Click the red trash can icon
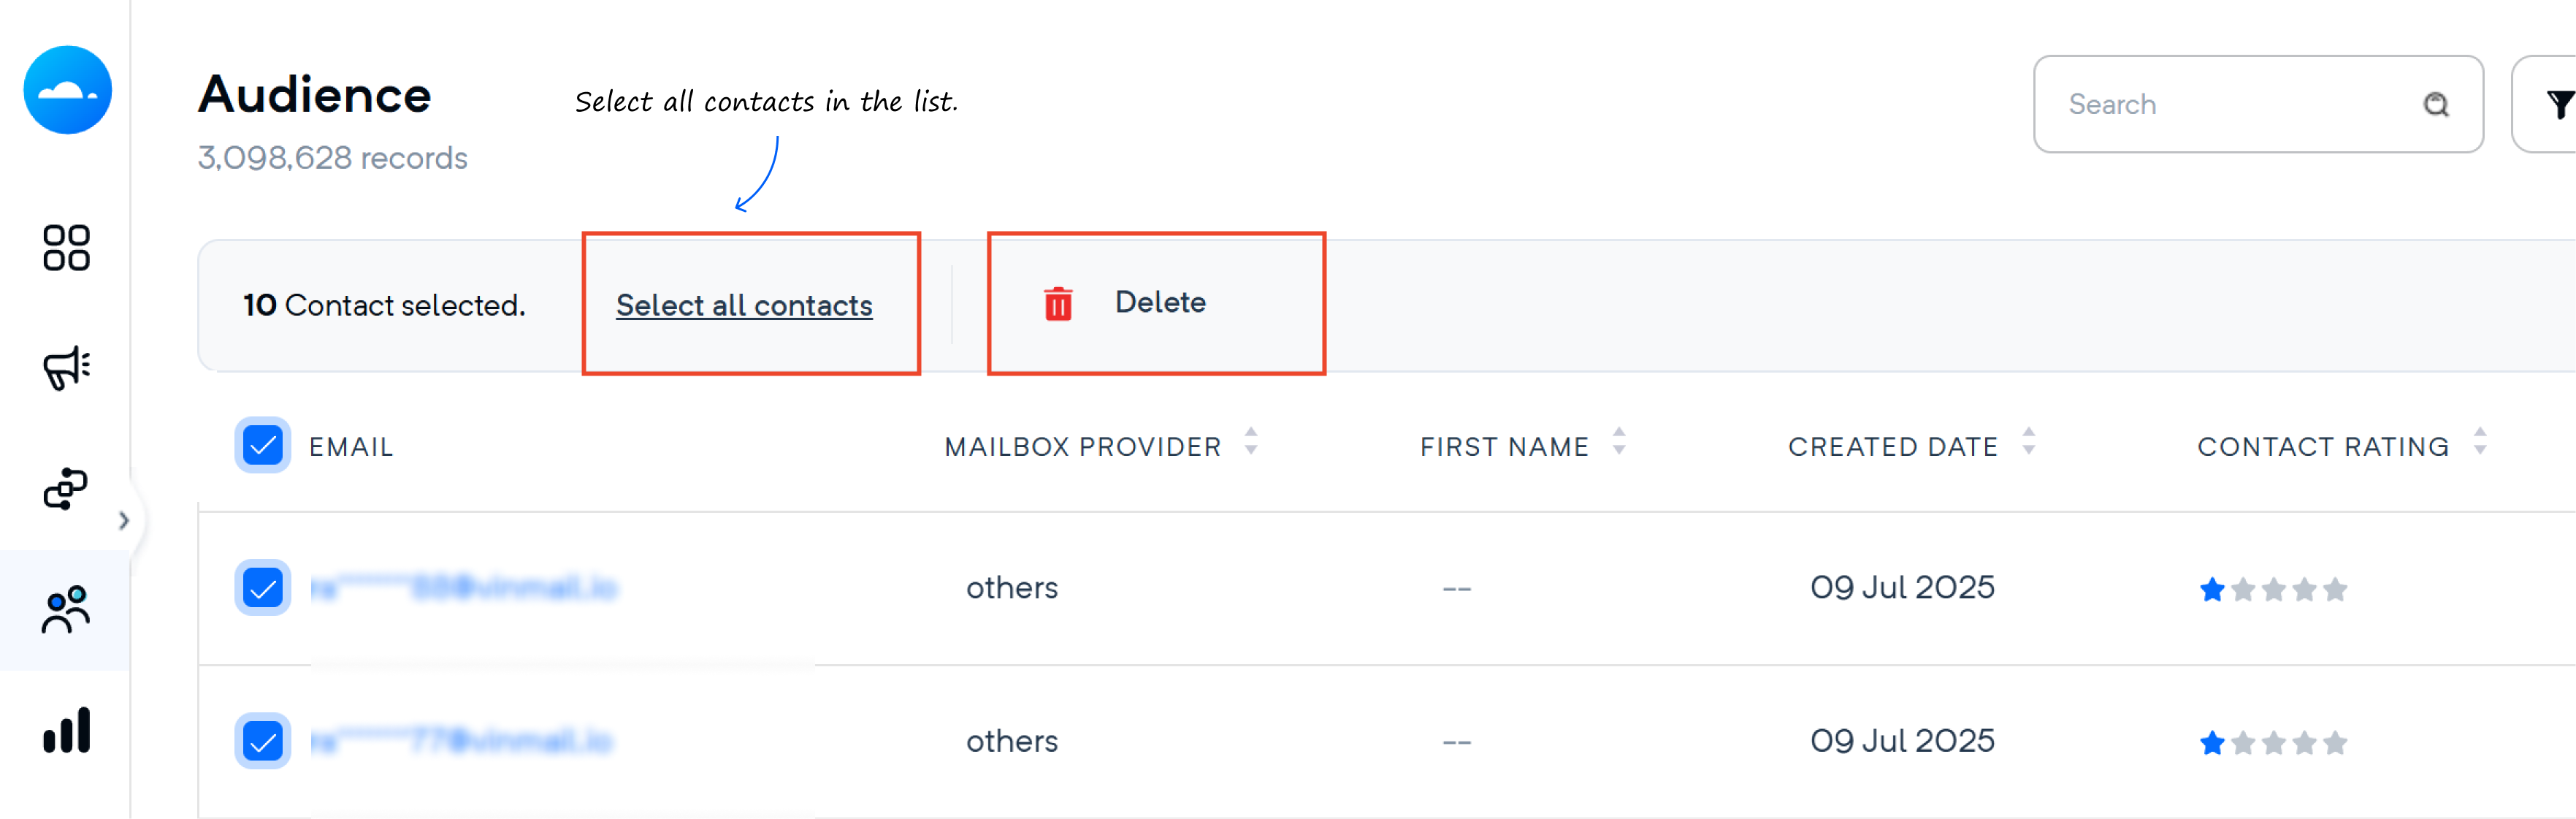 click(x=1058, y=303)
